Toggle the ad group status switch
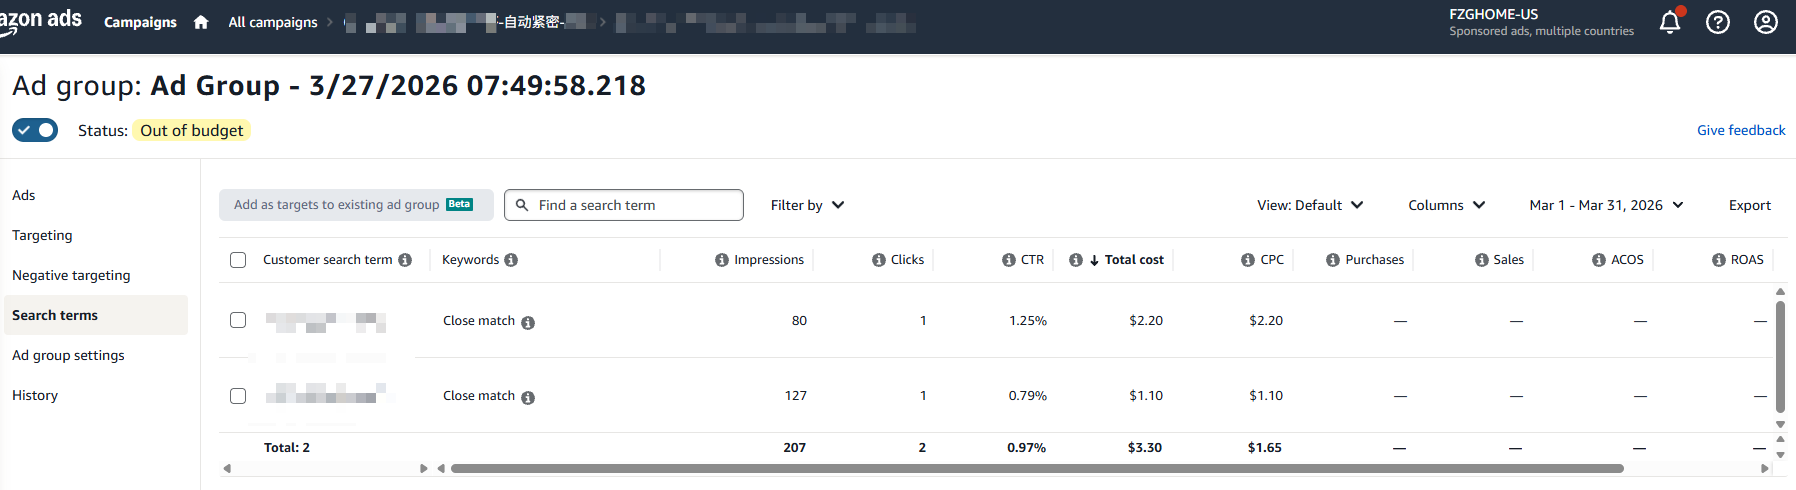Viewport: 1796px width, 490px height. 35,130
